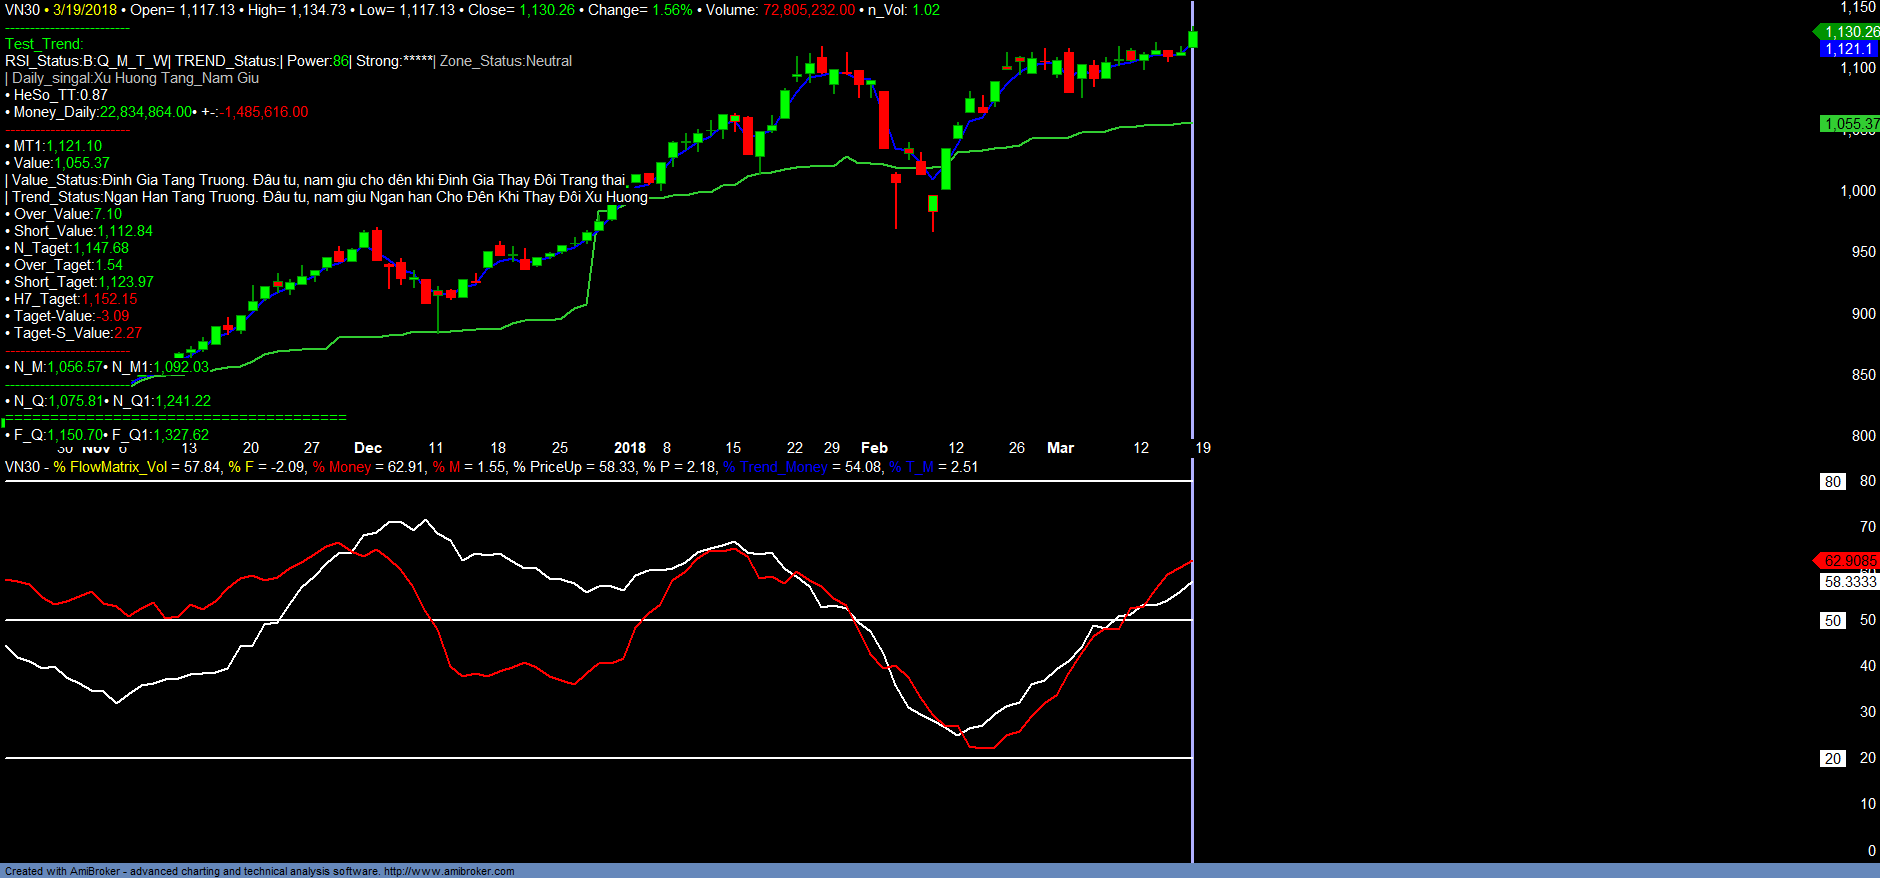Click the red % Money indicator label
The image size is (1880, 878).
click(342, 467)
